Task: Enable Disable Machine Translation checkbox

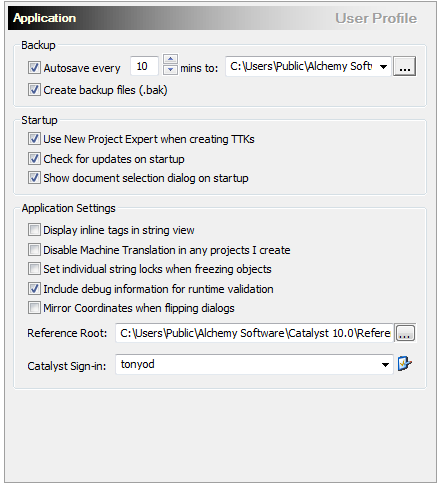Action: [34, 250]
